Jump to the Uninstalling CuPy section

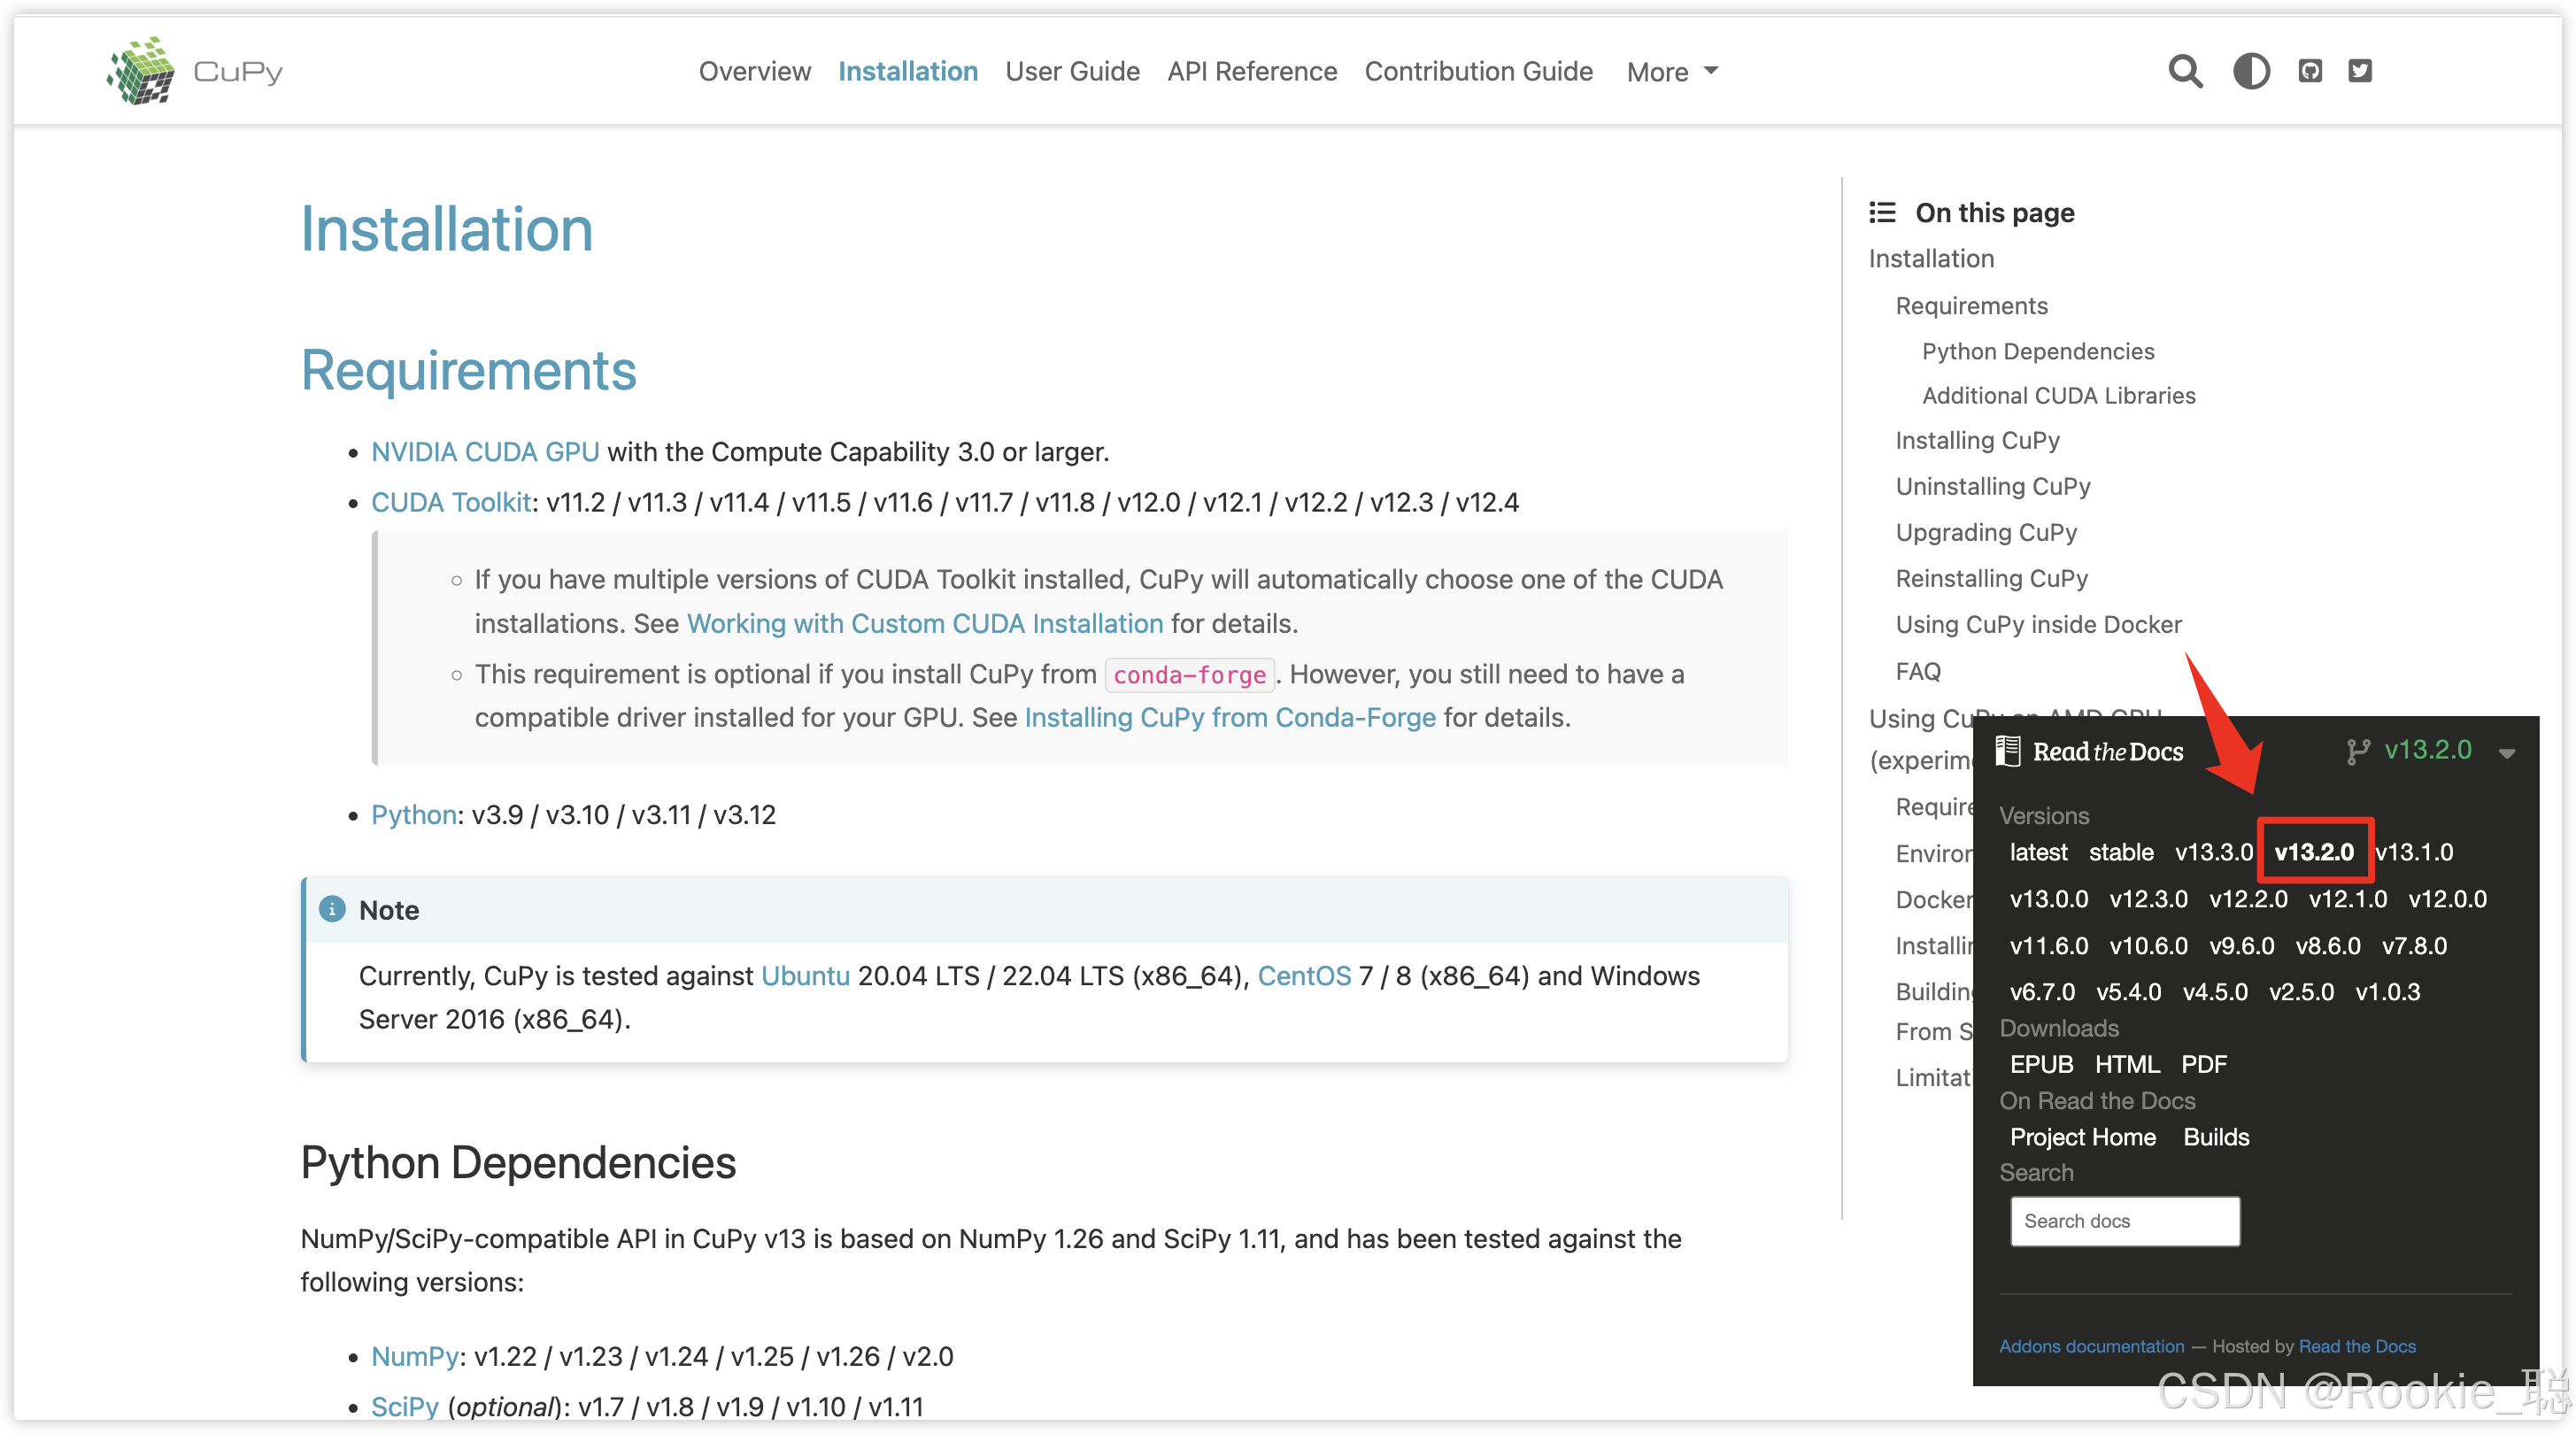click(1992, 486)
